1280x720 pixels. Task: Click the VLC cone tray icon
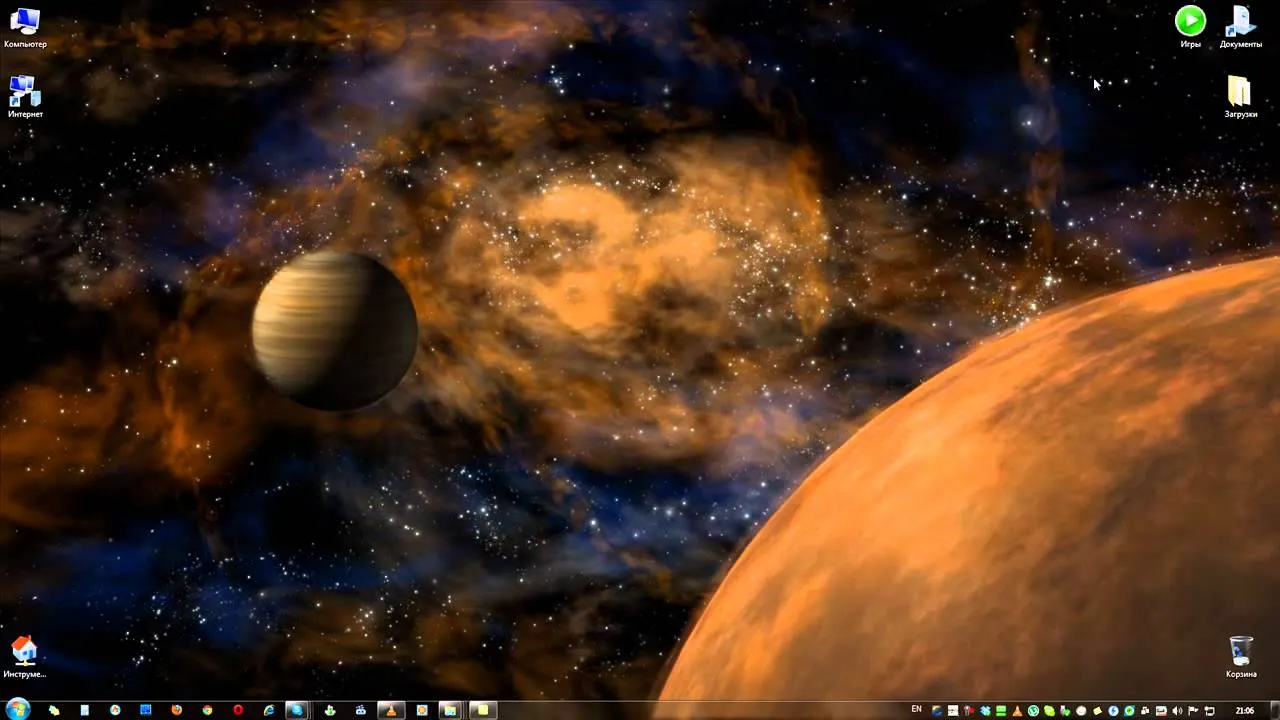1017,711
